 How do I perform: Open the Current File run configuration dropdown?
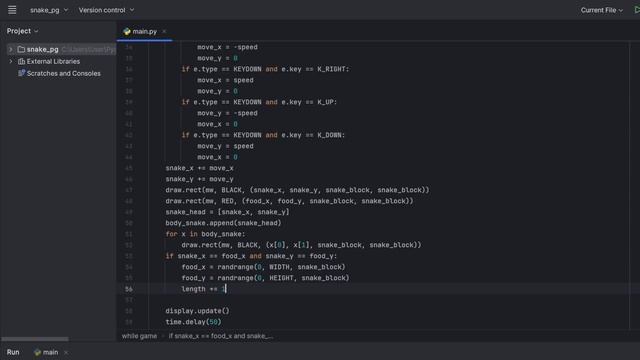point(602,10)
